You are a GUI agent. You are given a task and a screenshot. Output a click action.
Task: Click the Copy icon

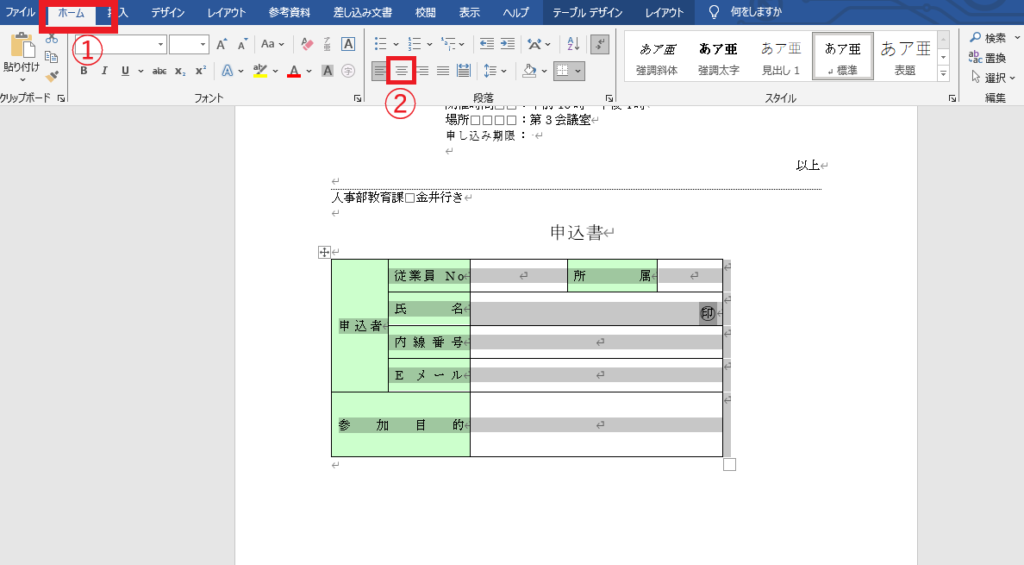(x=52, y=57)
